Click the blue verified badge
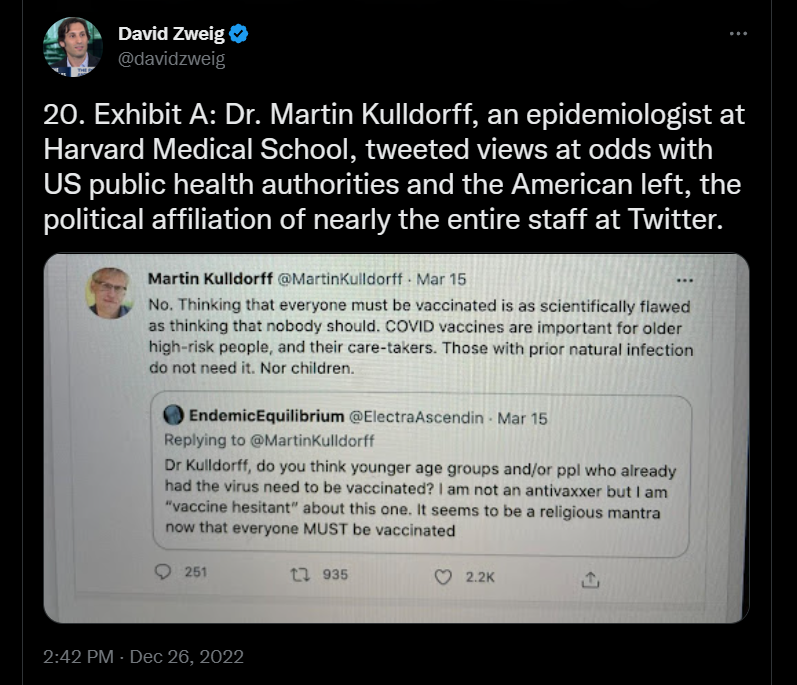797x685 pixels. click(239, 35)
